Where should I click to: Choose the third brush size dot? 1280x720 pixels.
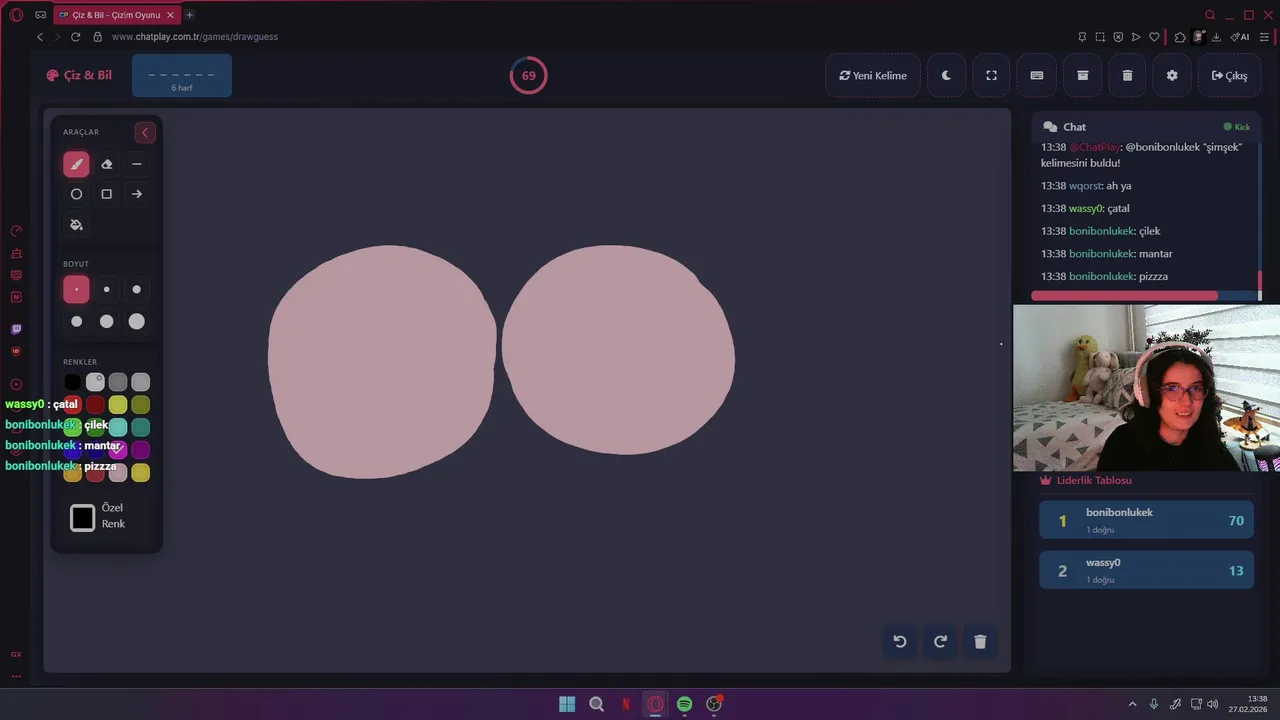pyautogui.click(x=137, y=290)
